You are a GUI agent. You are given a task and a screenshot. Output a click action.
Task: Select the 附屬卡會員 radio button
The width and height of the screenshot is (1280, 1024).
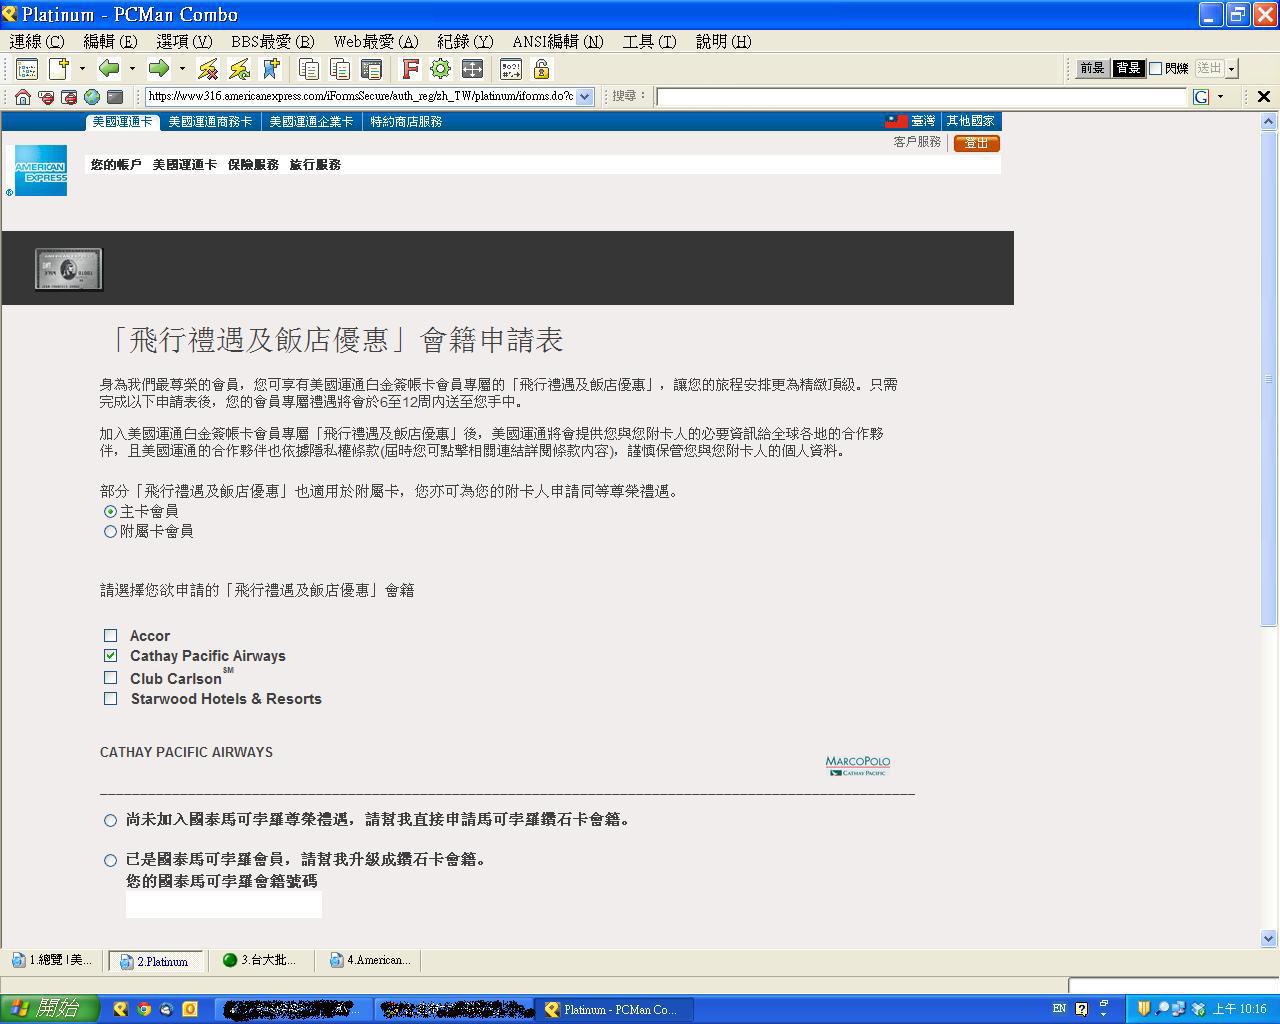pos(110,531)
